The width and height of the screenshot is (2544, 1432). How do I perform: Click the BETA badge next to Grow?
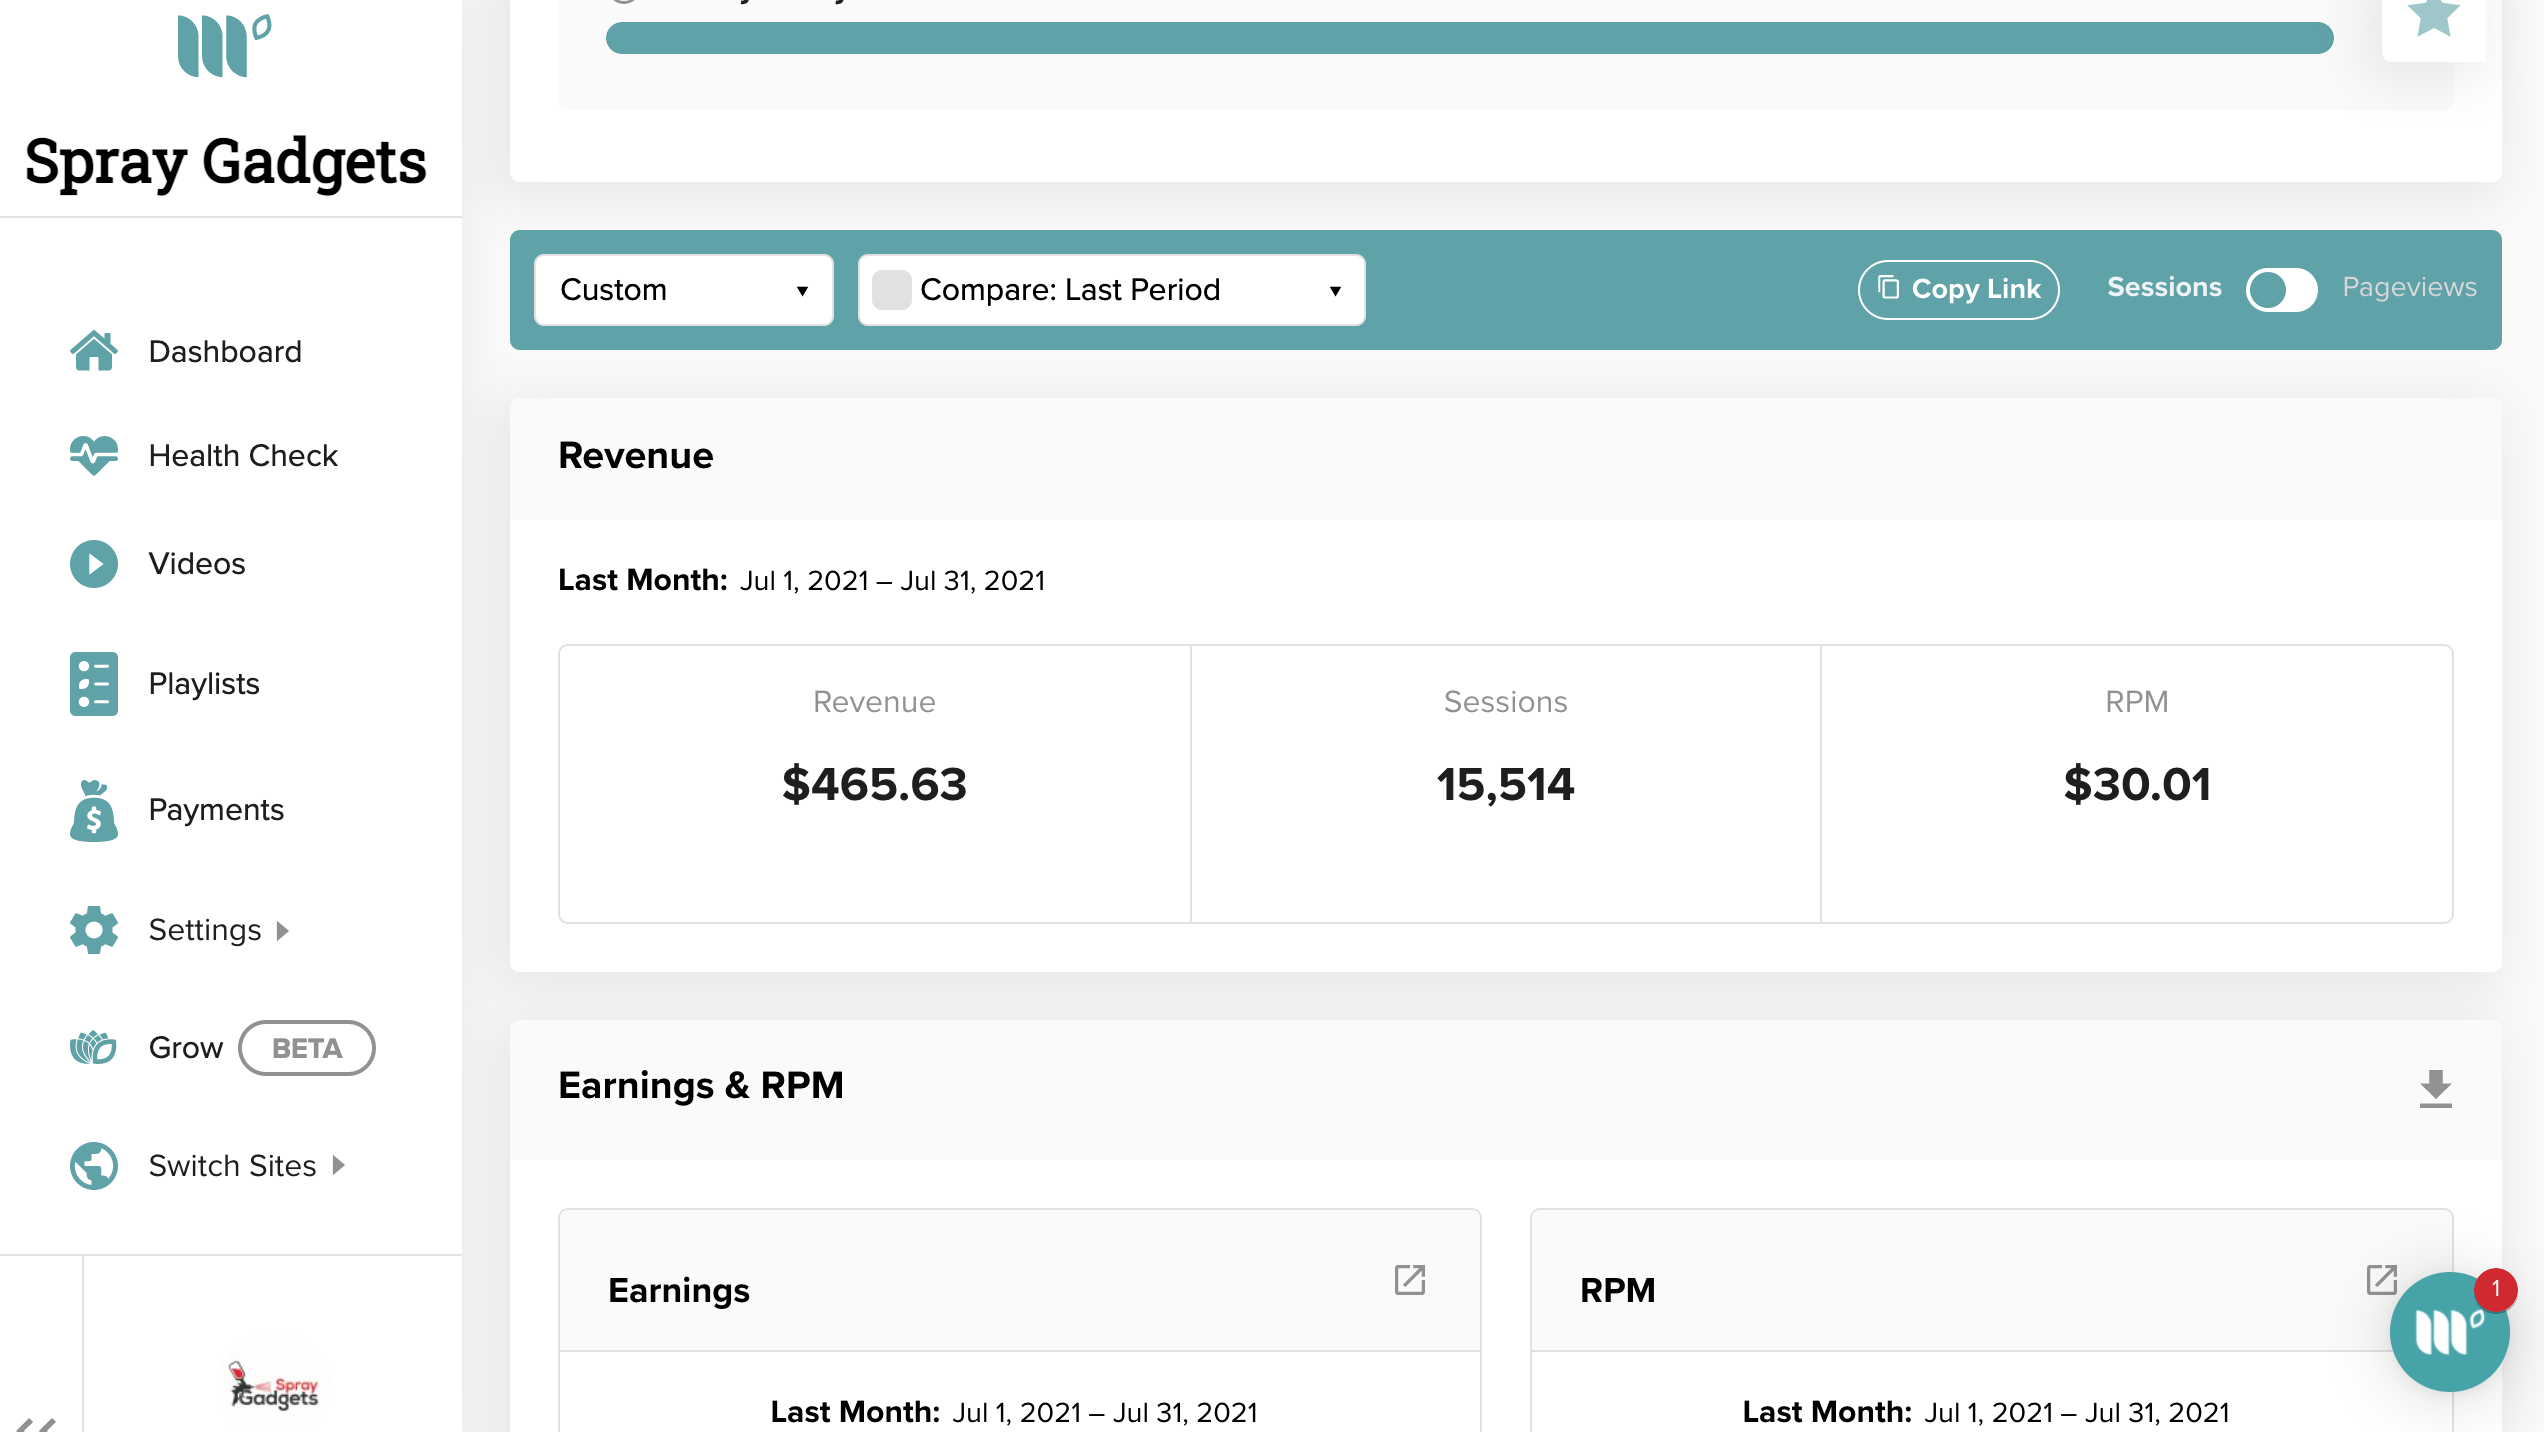tap(307, 1048)
